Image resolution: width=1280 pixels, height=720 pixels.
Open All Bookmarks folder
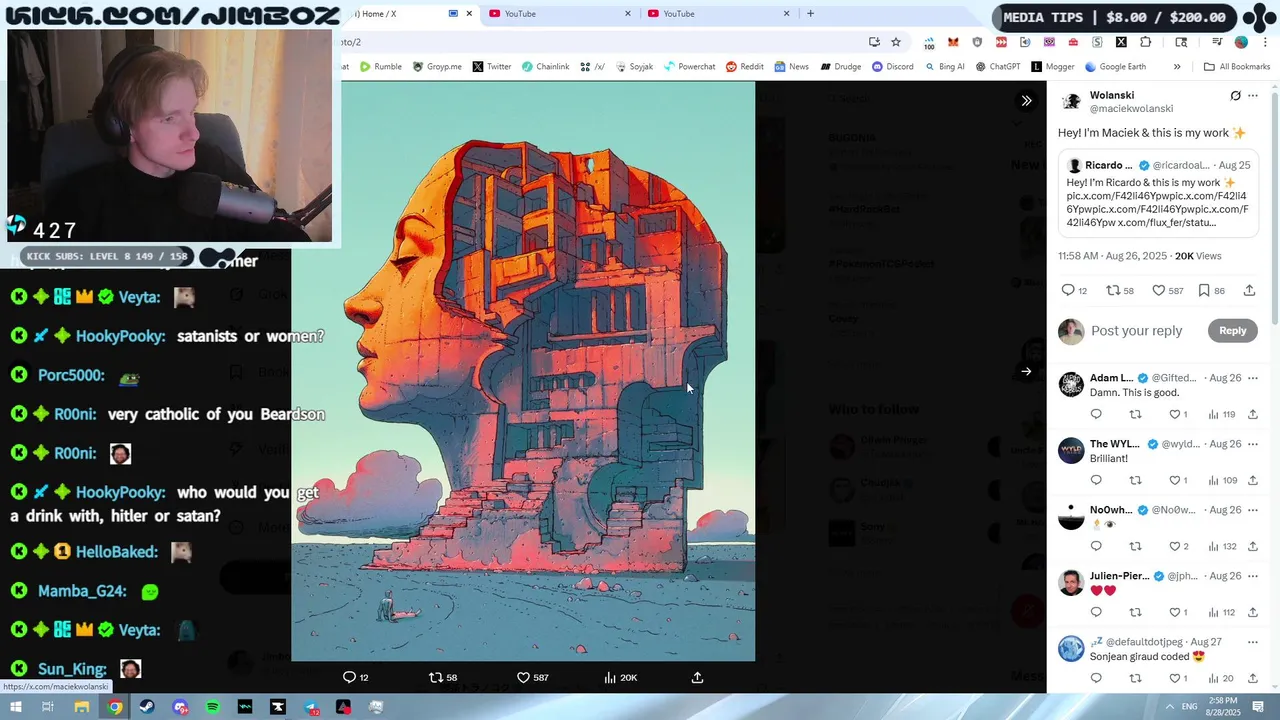pyautogui.click(x=1237, y=67)
